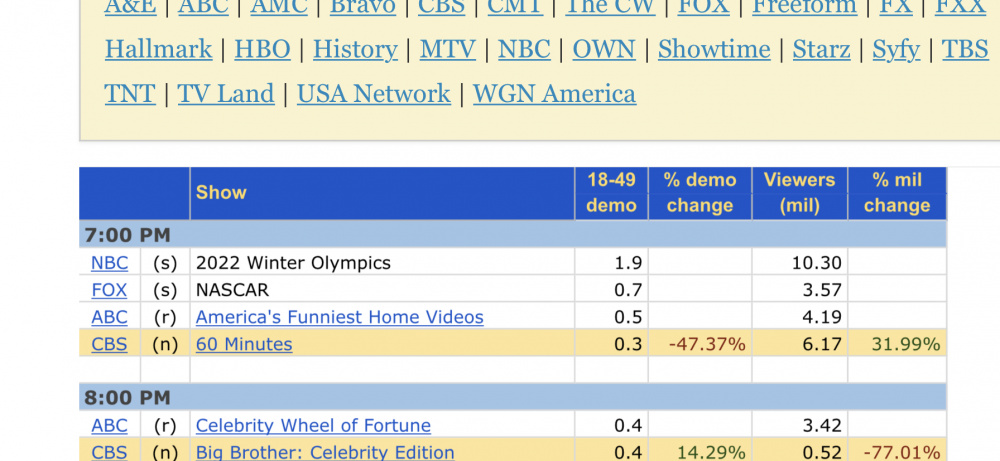The width and height of the screenshot is (1000, 461).
Task: Open the TV Land network link
Action: point(226,94)
